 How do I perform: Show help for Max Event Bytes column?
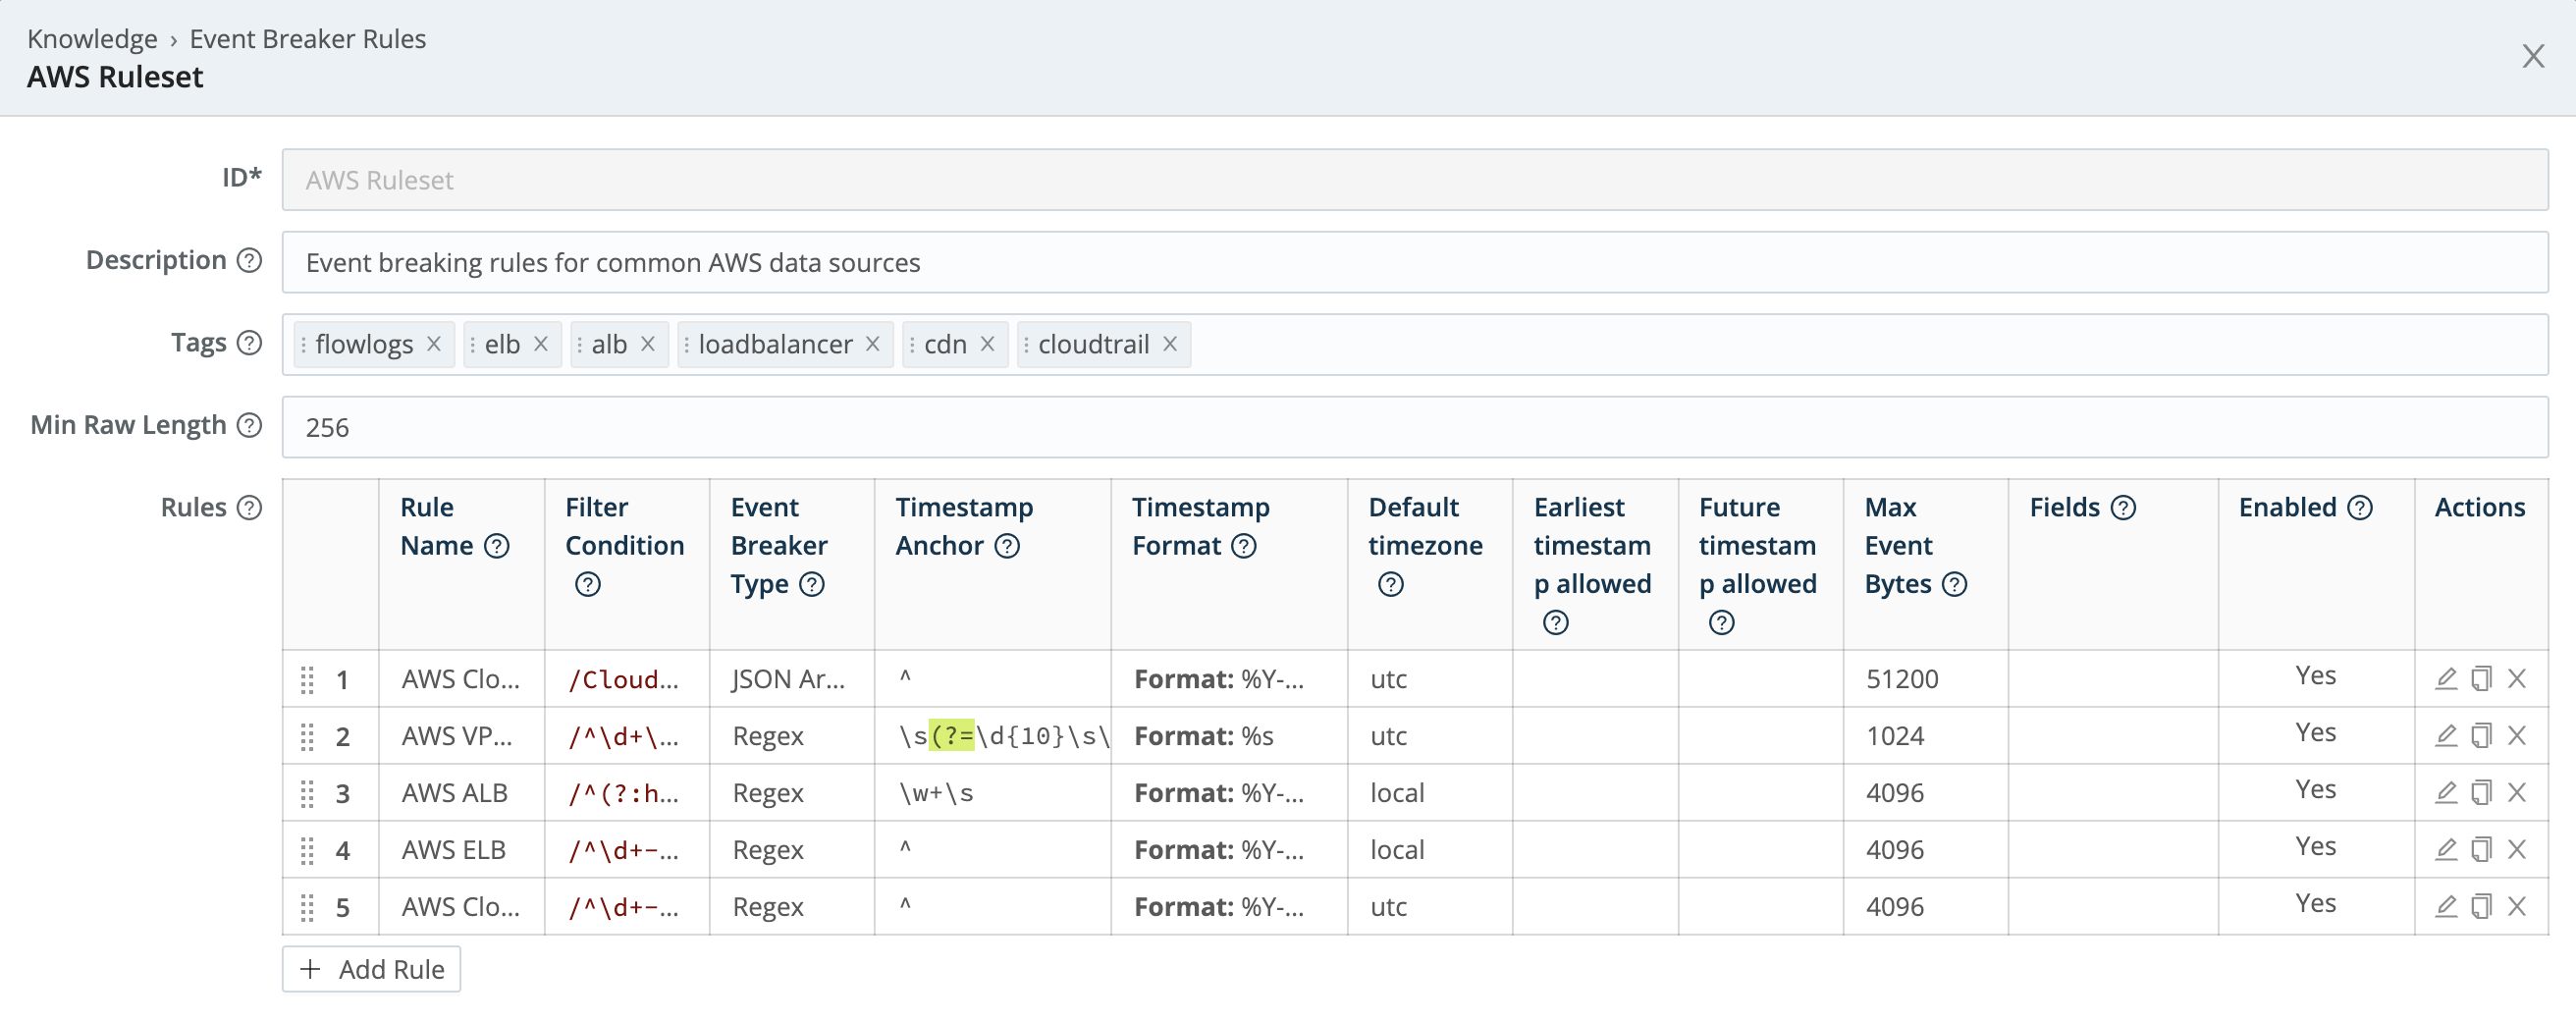pyautogui.click(x=1955, y=584)
